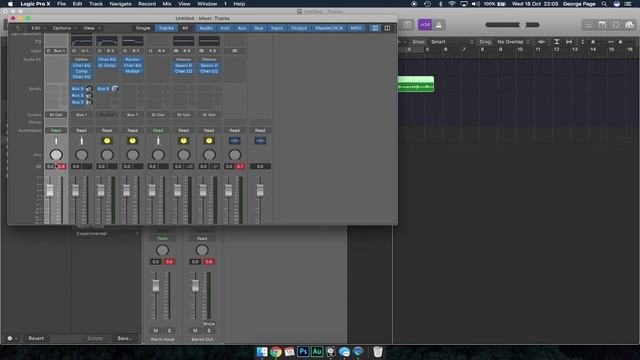Mute the Warm Vocal channel strip
The width and height of the screenshot is (640, 360).
click(x=156, y=331)
